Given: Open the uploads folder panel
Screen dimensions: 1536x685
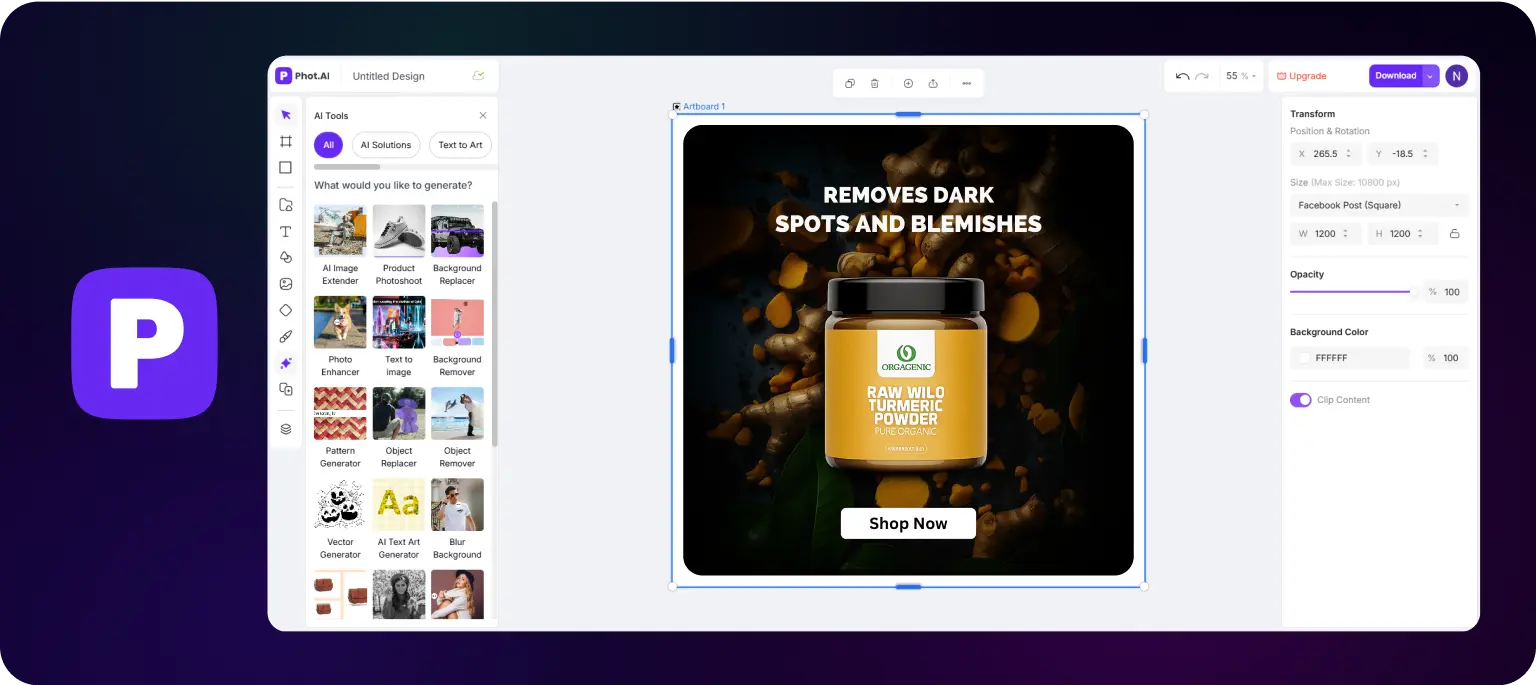Looking at the screenshot, I should (285, 205).
